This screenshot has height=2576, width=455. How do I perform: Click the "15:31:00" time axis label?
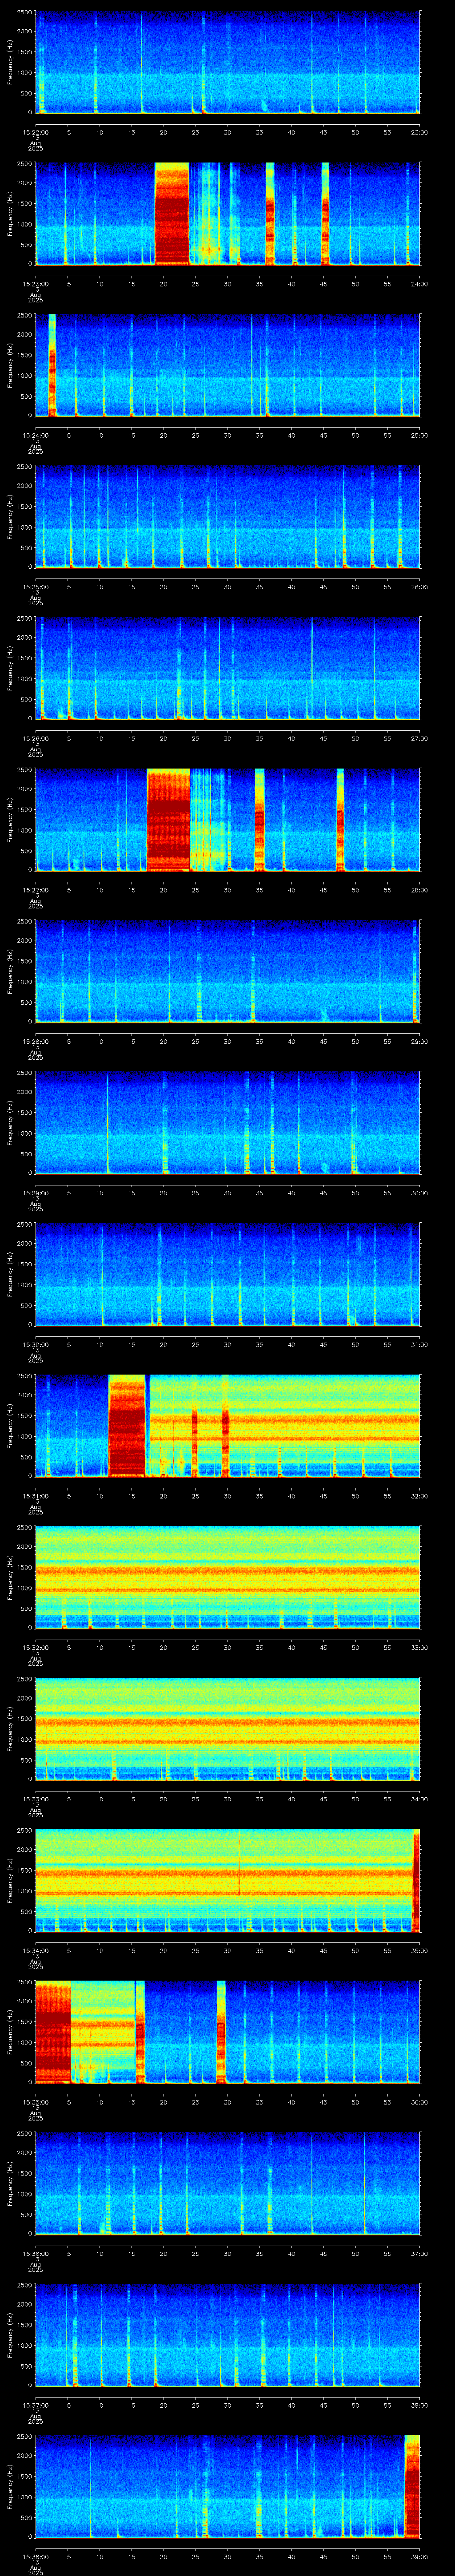[x=35, y=1496]
